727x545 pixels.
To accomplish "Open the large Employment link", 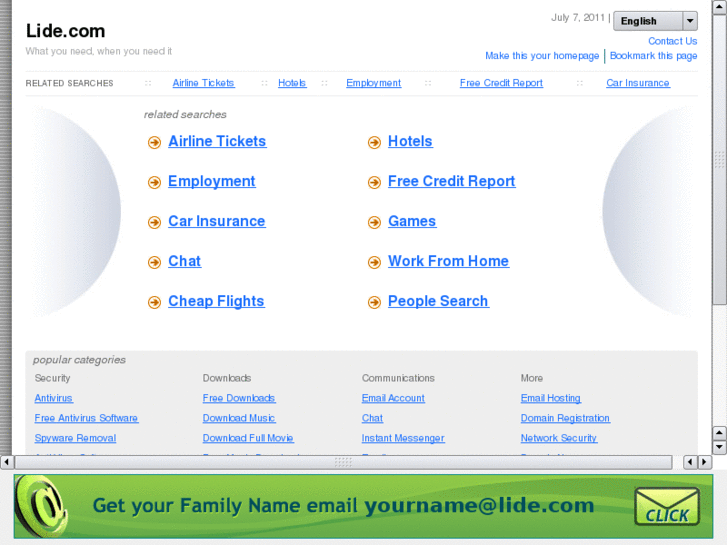I will click(x=211, y=181).
